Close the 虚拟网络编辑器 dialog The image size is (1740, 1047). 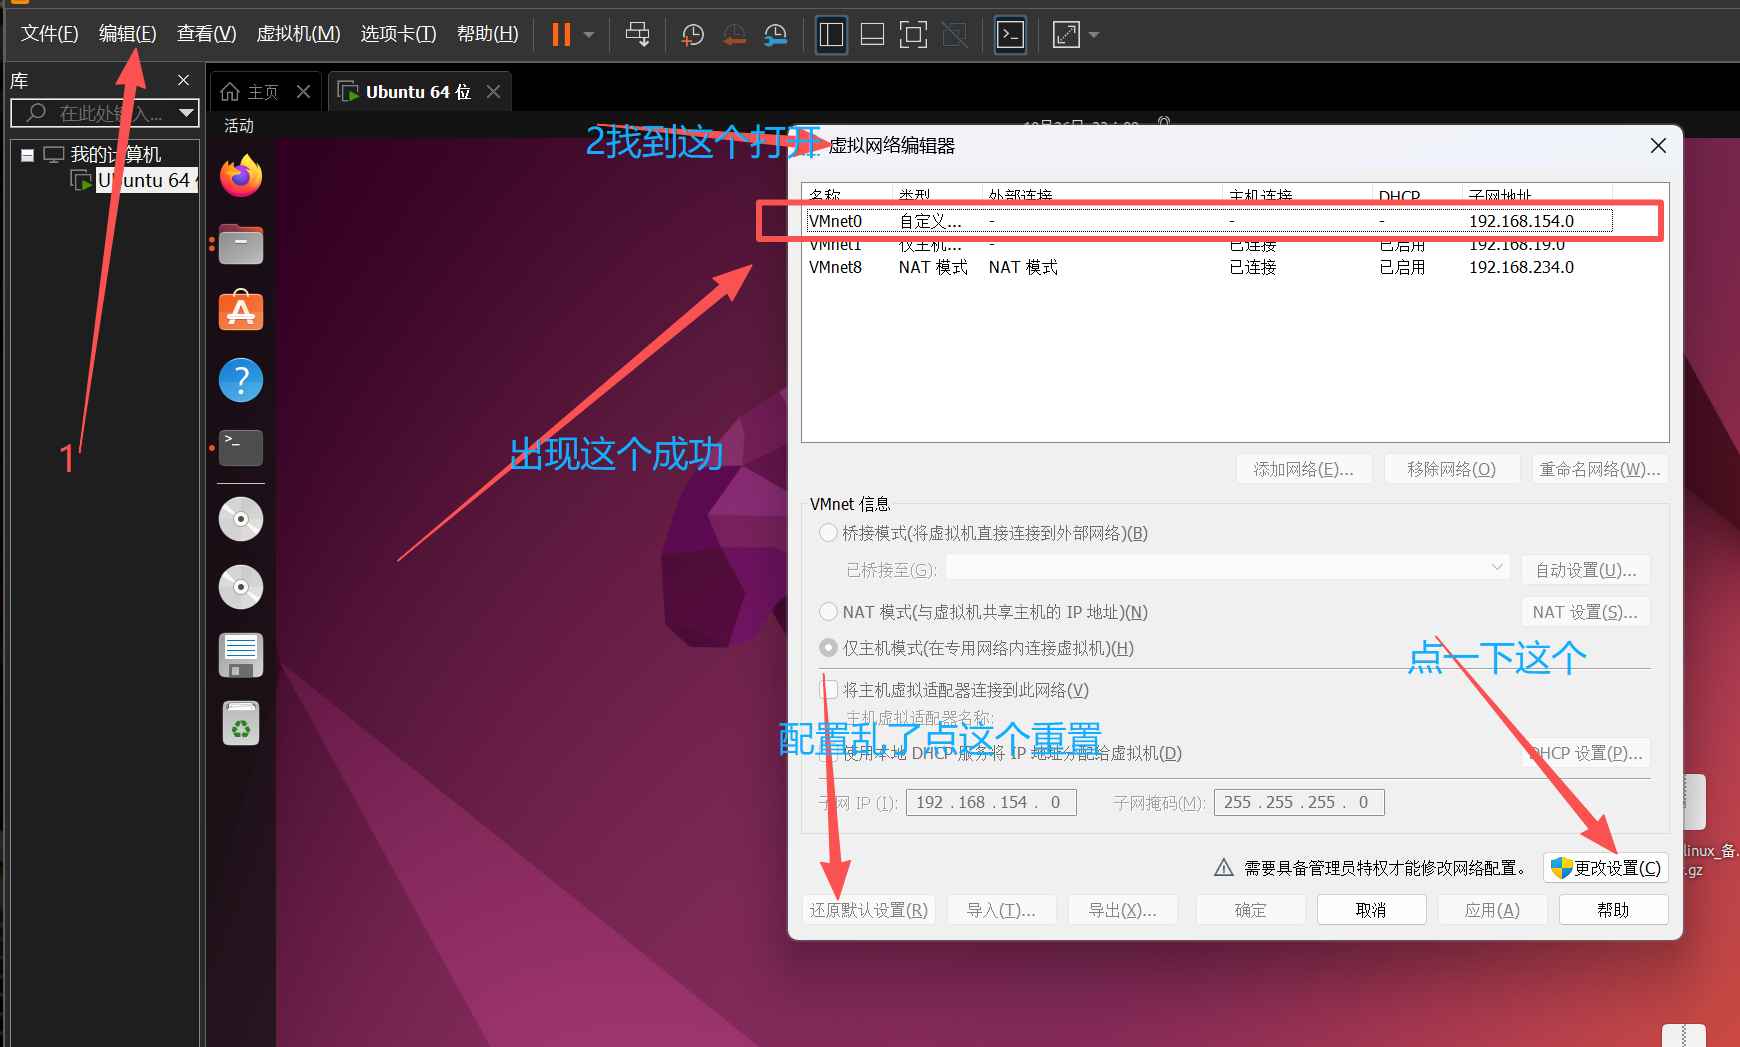[x=1658, y=146]
